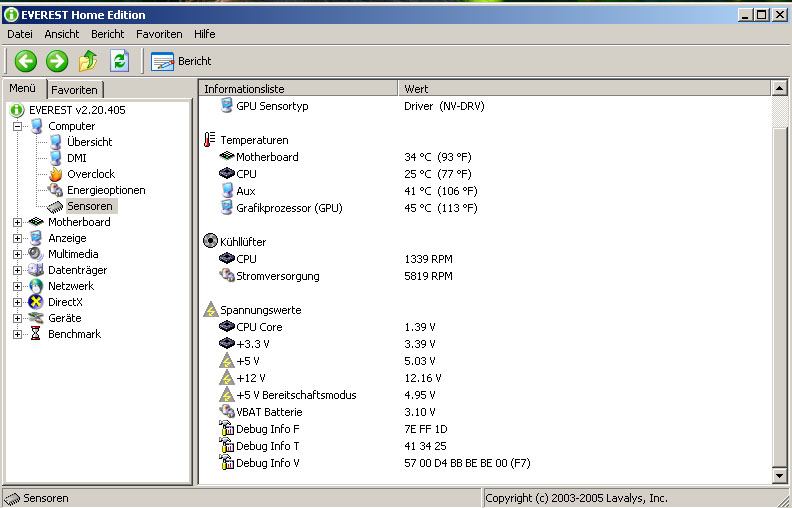
Task: Switch to the Menü tab
Action: [x=23, y=88]
